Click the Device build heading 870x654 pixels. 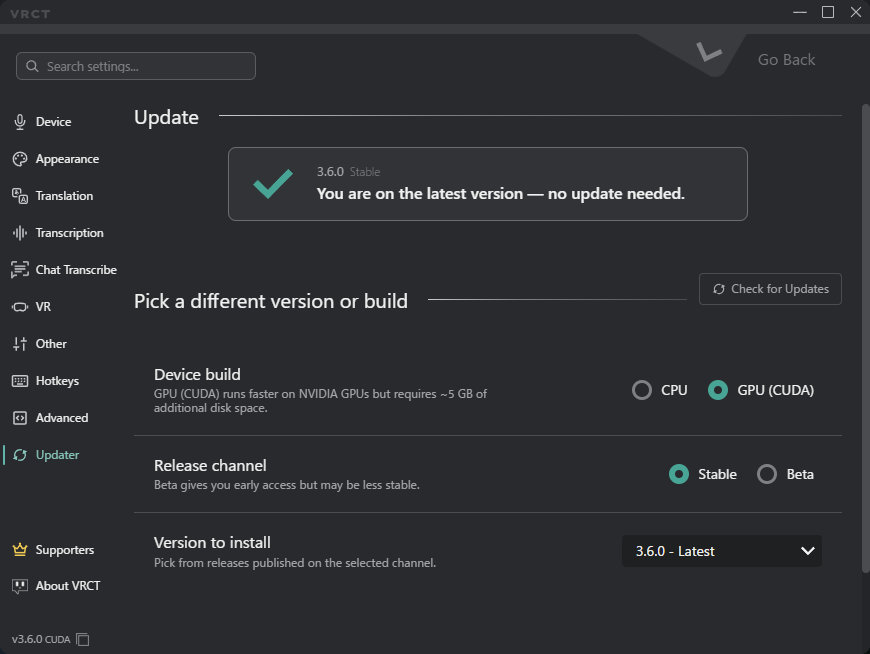[x=198, y=374]
